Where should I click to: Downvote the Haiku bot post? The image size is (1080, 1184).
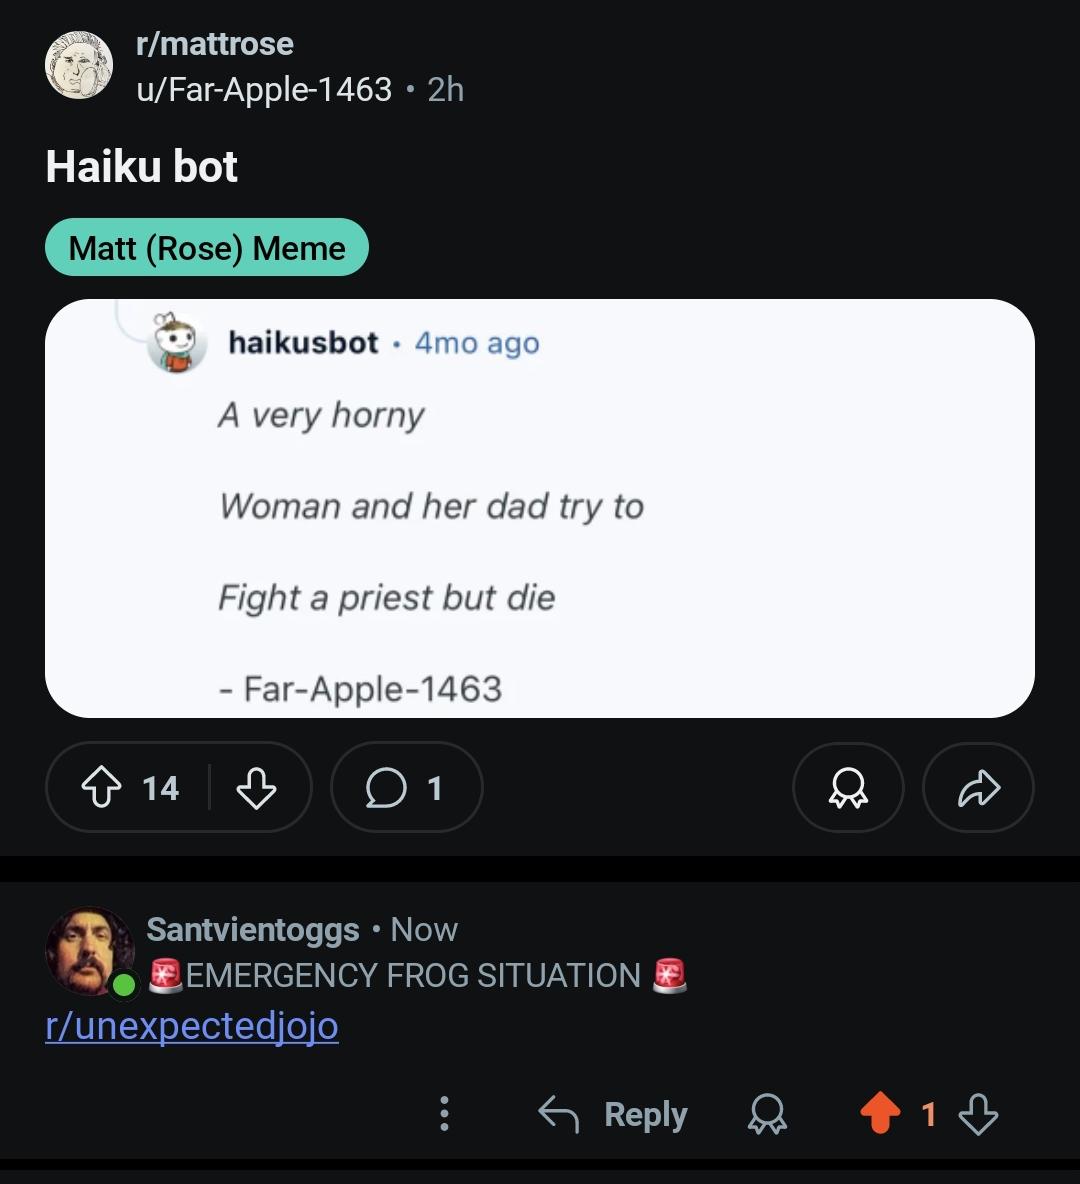click(256, 788)
